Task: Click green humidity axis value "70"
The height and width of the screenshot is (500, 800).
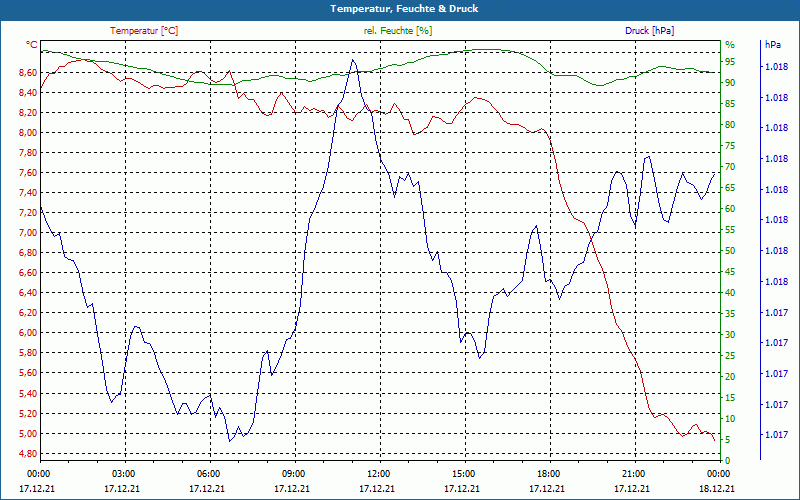Action: coord(730,167)
